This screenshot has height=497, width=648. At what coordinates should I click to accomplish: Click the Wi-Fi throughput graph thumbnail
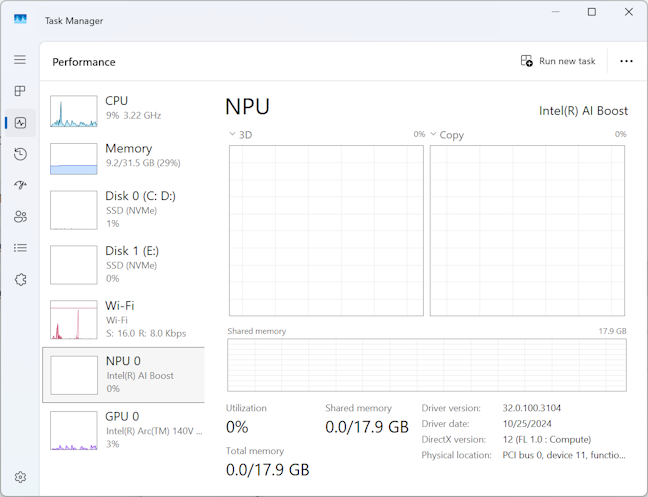tap(74, 320)
